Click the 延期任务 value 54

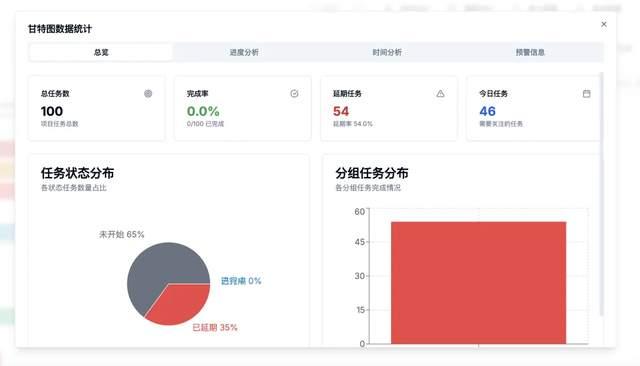tap(341, 111)
